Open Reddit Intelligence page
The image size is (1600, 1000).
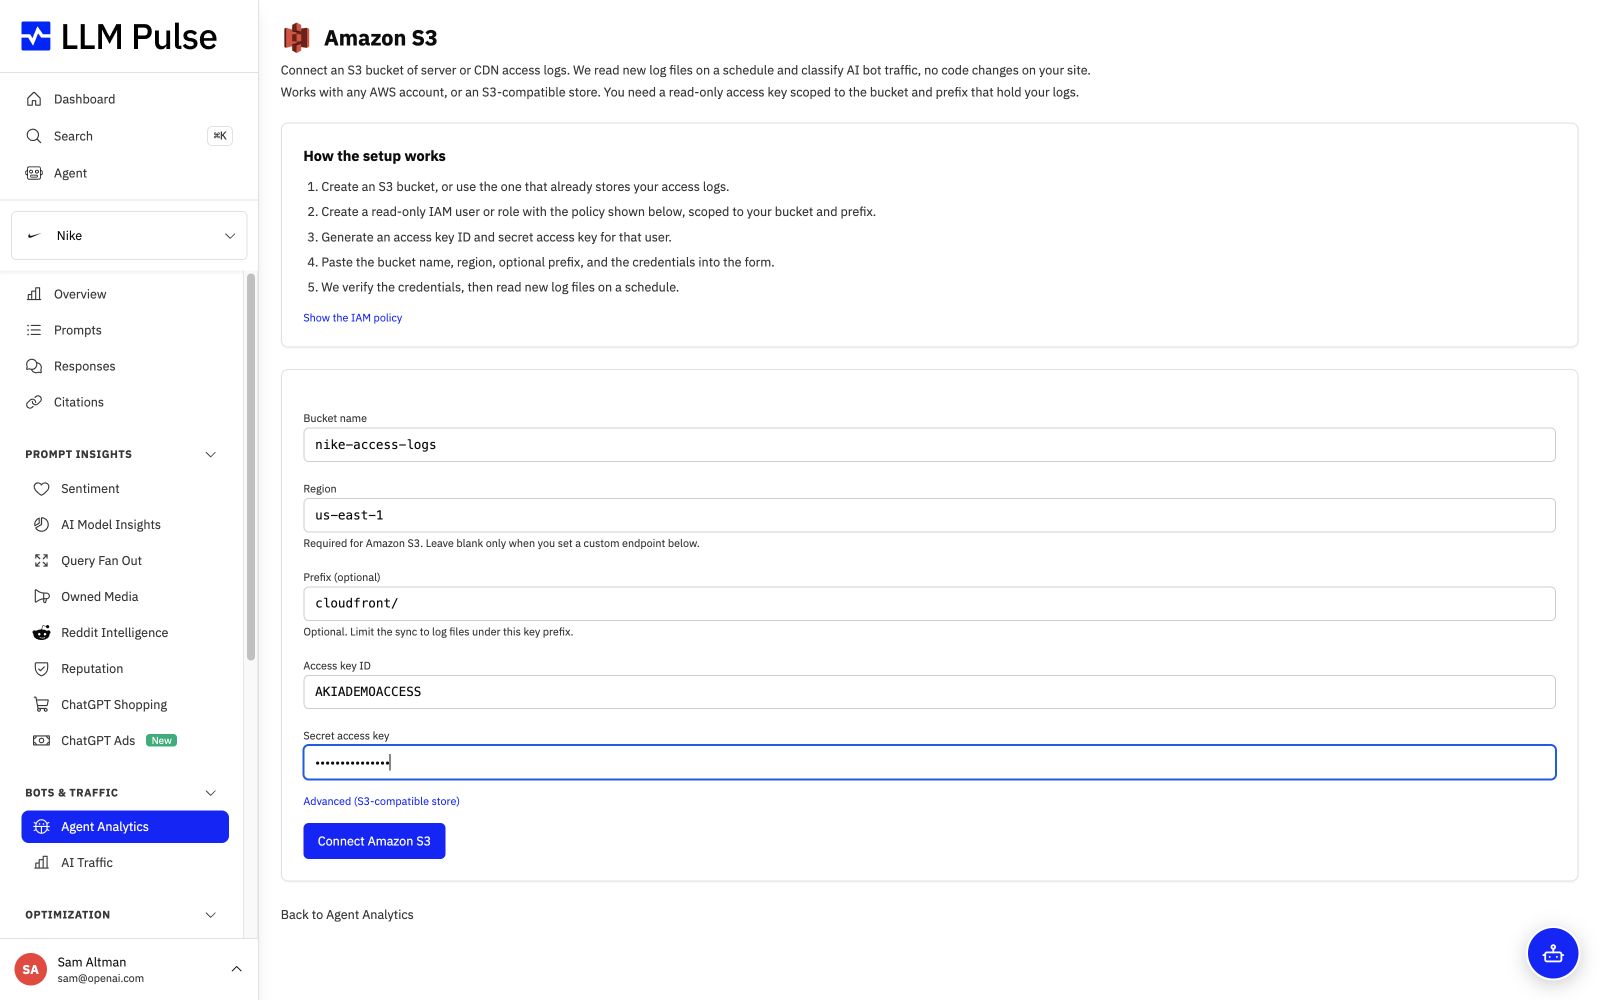125,633
